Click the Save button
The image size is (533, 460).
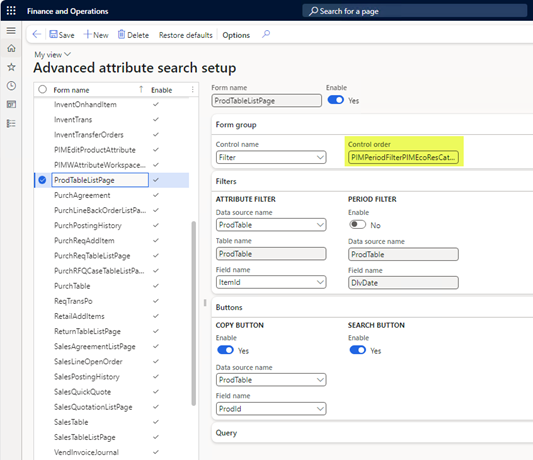point(62,35)
